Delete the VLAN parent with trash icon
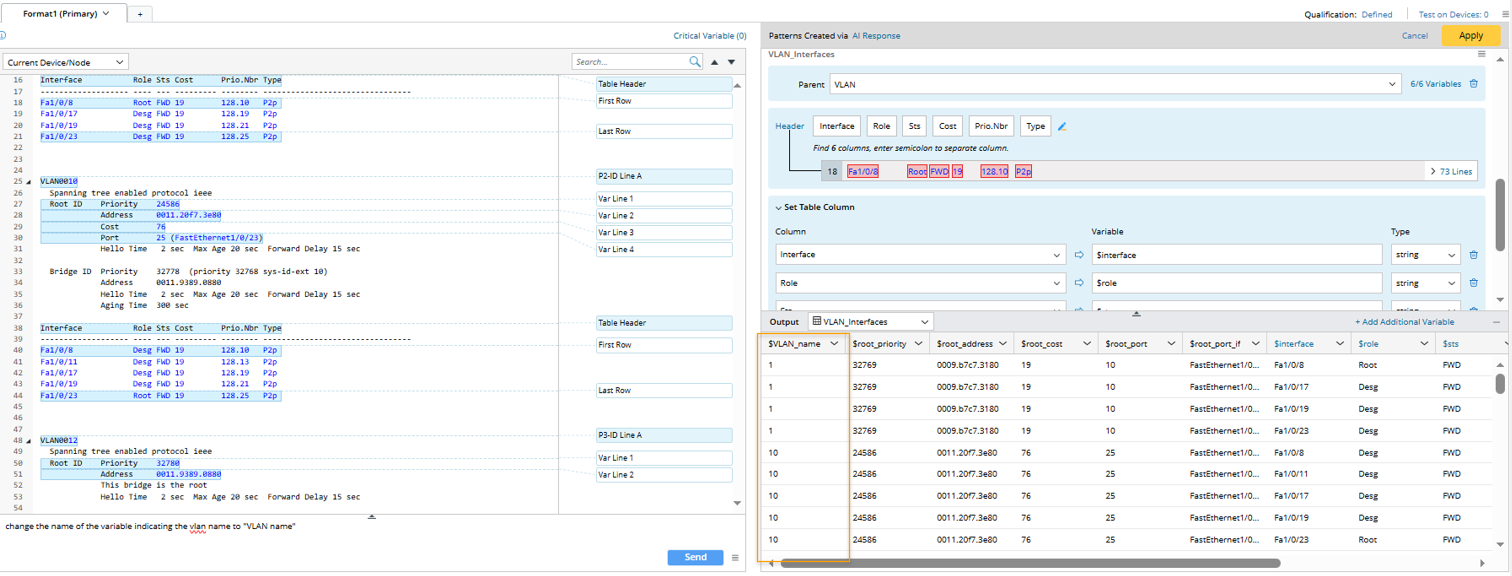The height and width of the screenshot is (576, 1512). click(x=1473, y=84)
